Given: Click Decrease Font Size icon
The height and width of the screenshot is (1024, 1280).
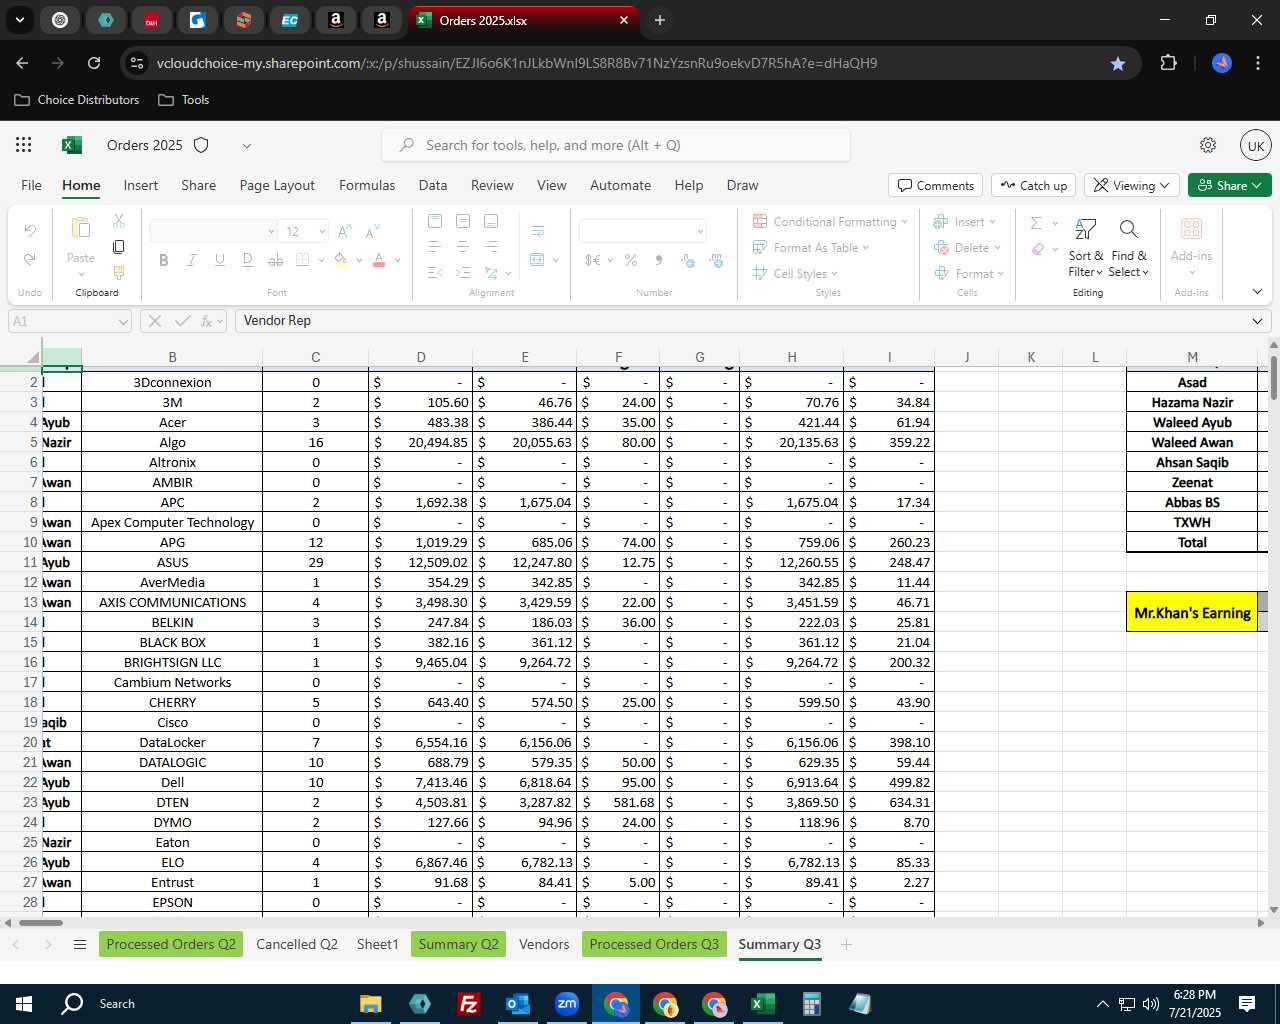Looking at the screenshot, I should [x=372, y=231].
